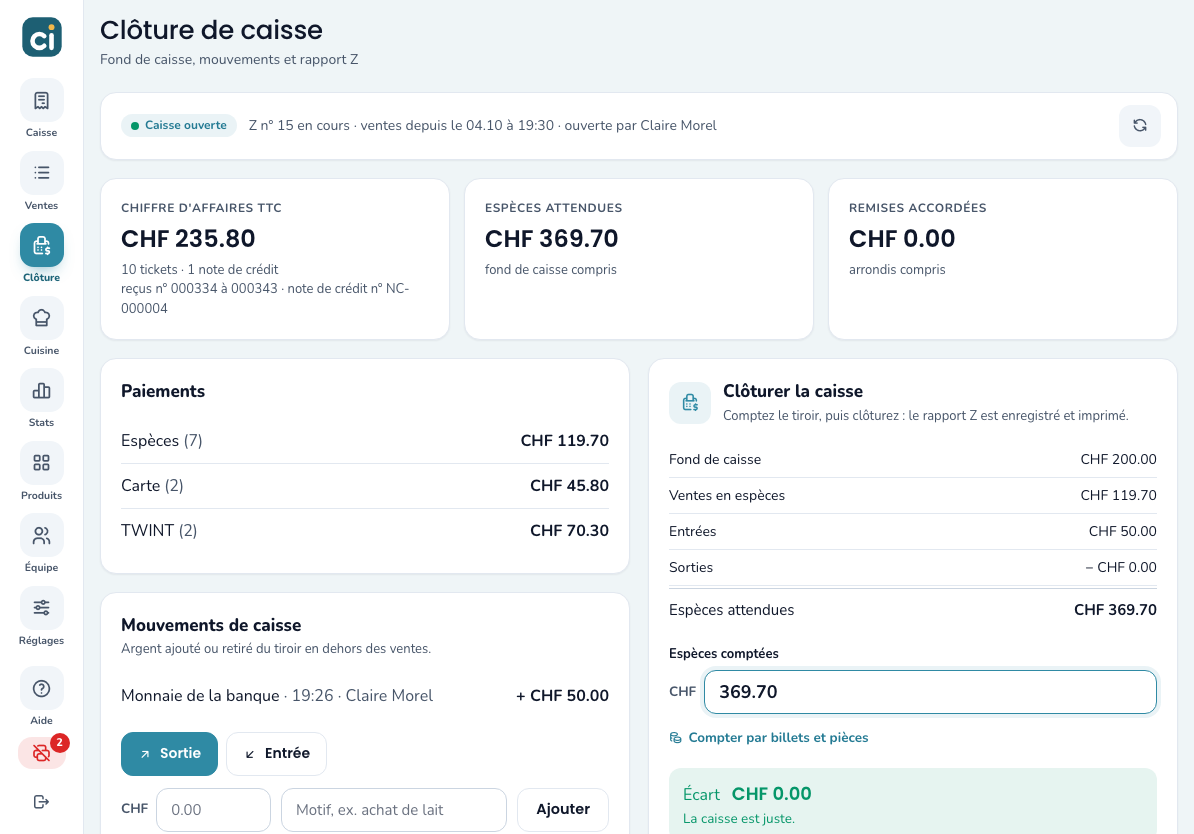Click the Écart CHF 0.00 result
Screen dimensions: 1194x834
click(747, 794)
